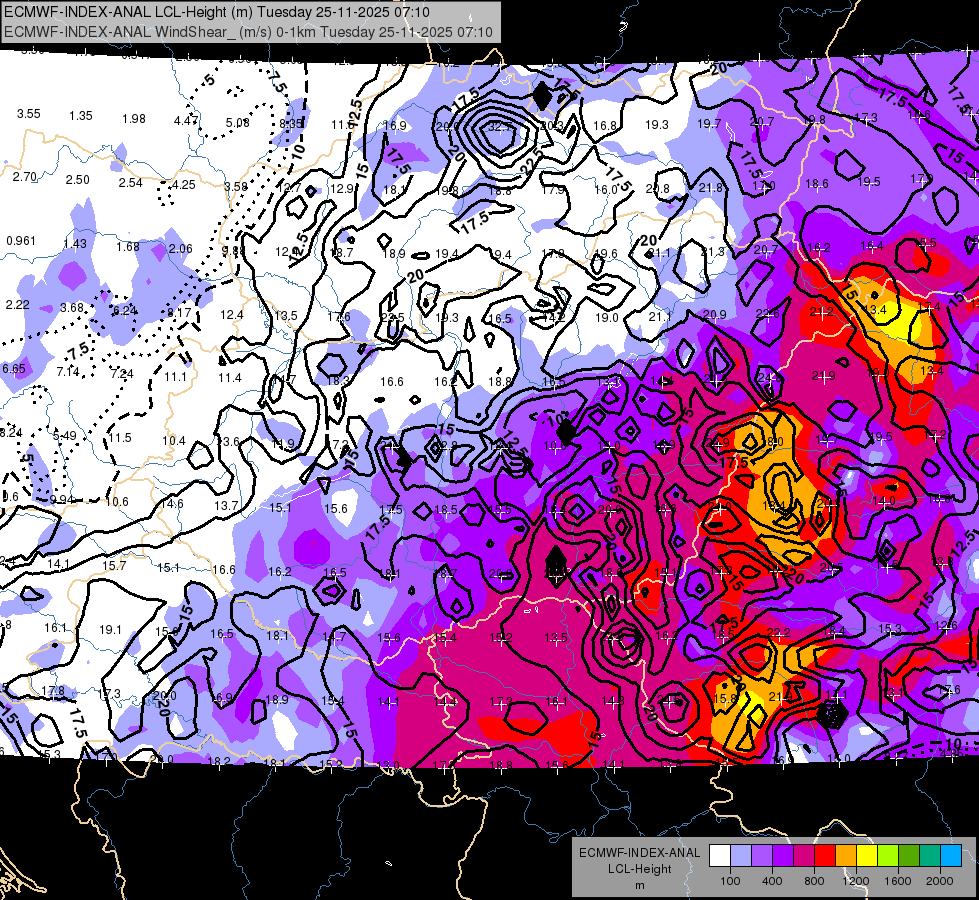Image resolution: width=979 pixels, height=900 pixels.
Task: Click the '19.1' wind shear value
Action: pos(111,630)
